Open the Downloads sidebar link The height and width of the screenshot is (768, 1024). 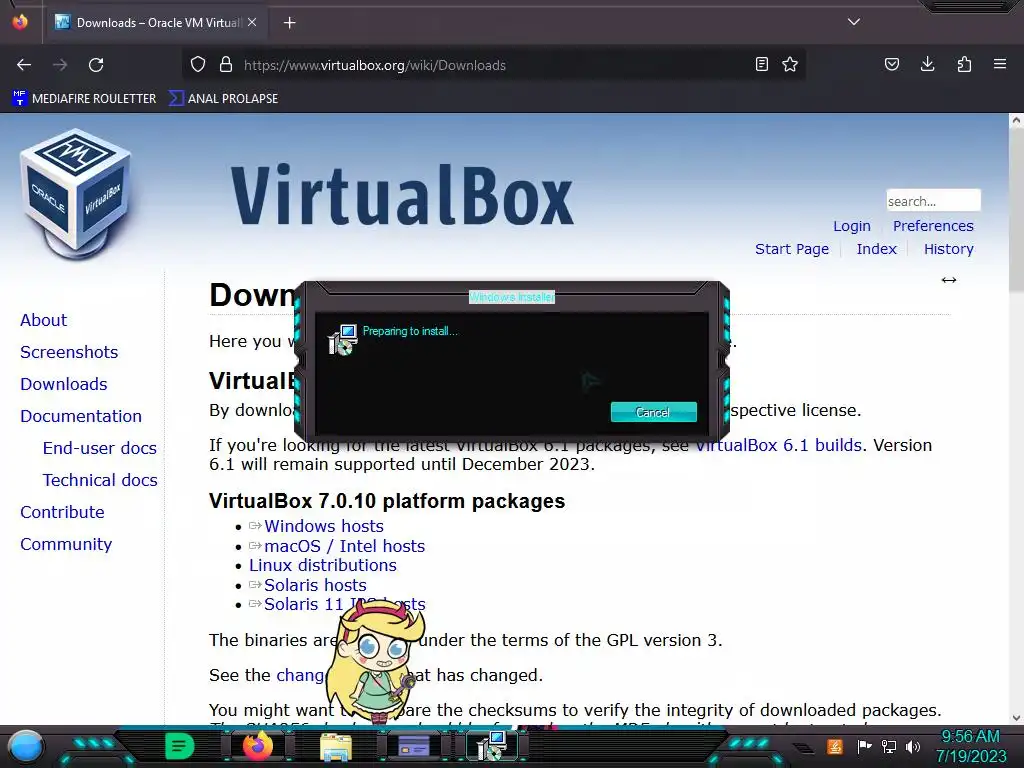(64, 384)
